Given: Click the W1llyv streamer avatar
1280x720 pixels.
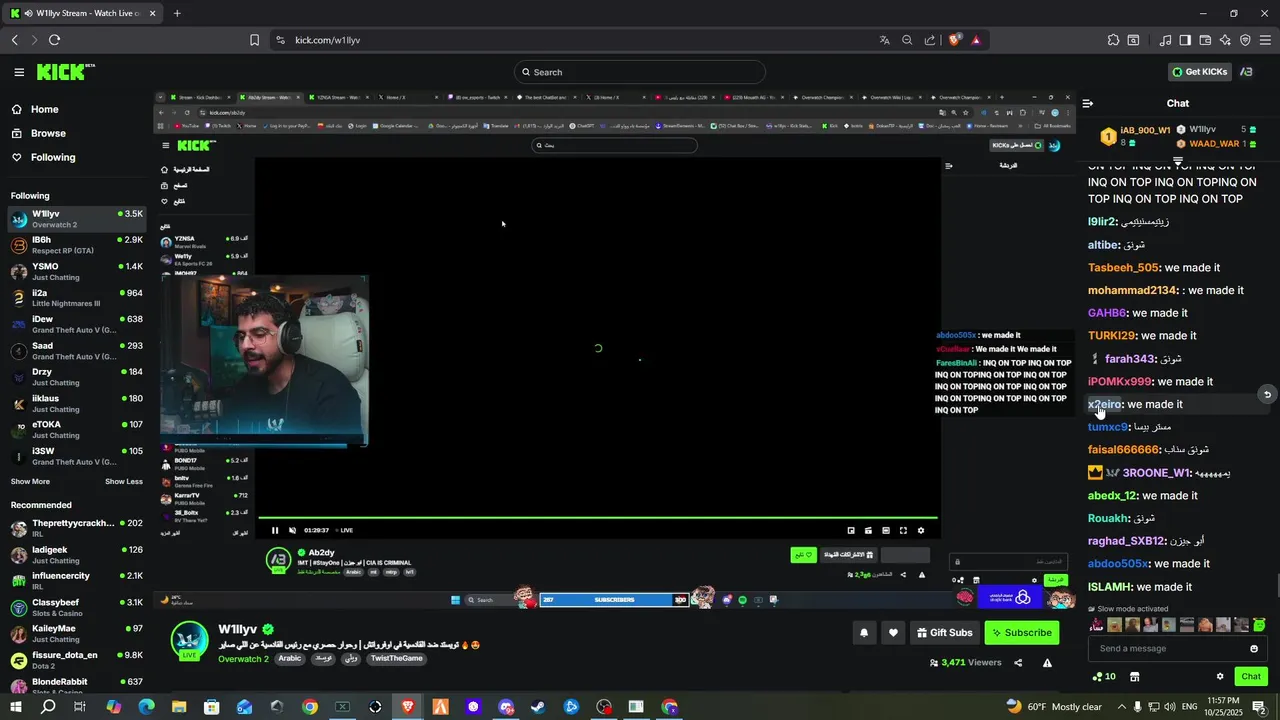Looking at the screenshot, I should (x=189, y=641).
